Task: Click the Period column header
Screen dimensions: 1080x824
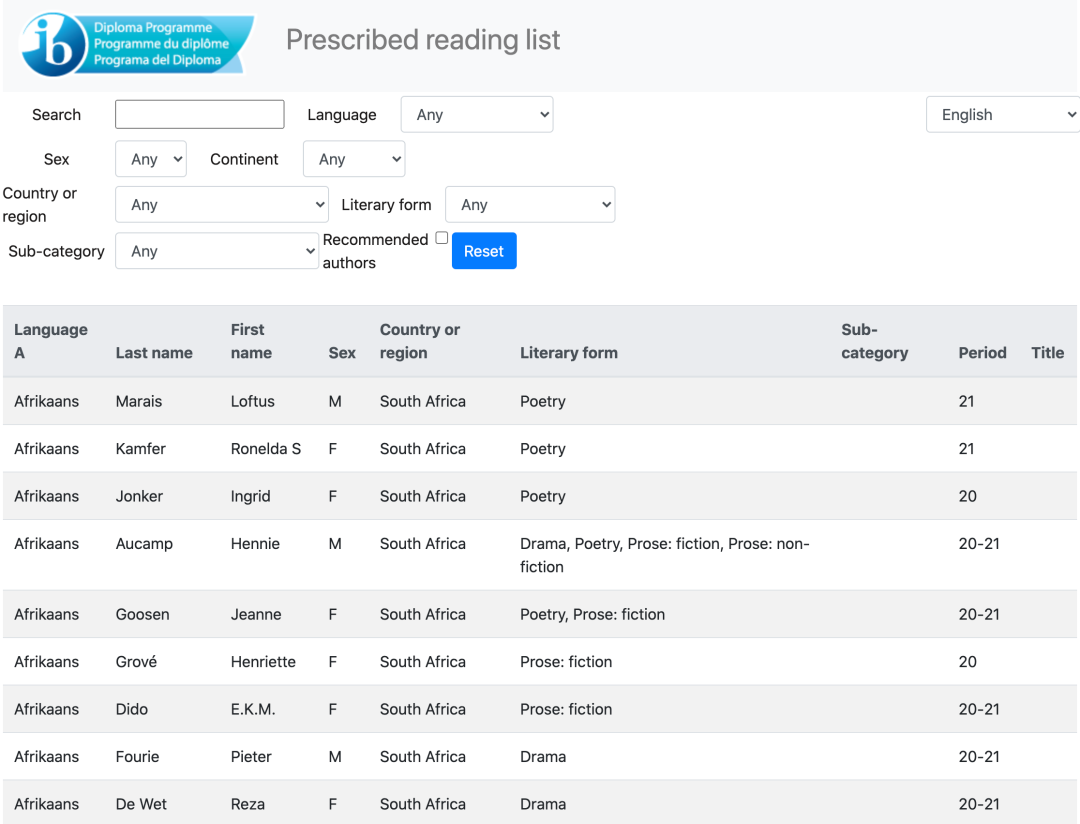Action: tap(982, 353)
